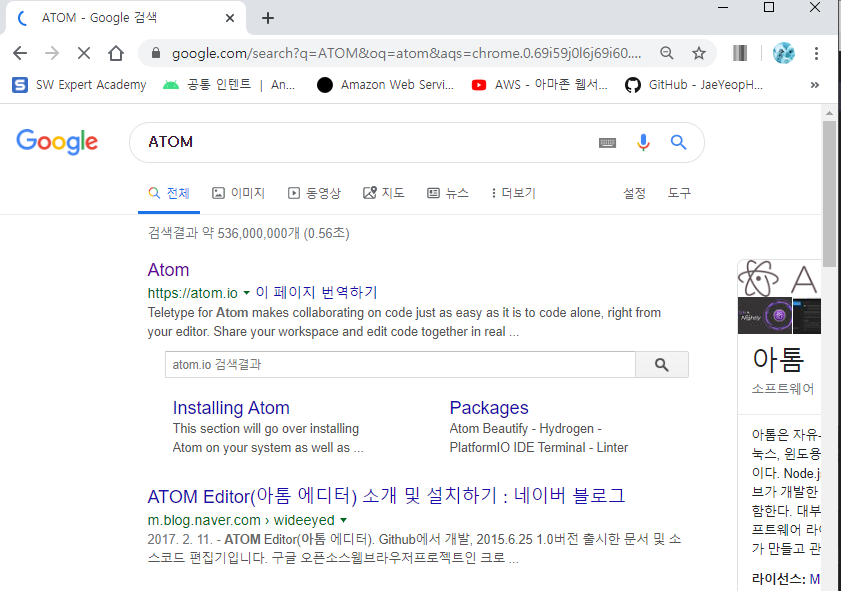Screen dimensions: 841x591
Task: Click the forward navigation arrow
Action: click(x=52, y=53)
